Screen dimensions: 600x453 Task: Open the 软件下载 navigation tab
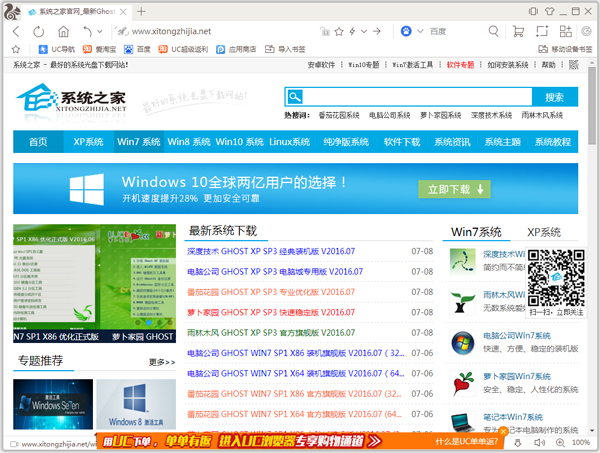pos(402,142)
